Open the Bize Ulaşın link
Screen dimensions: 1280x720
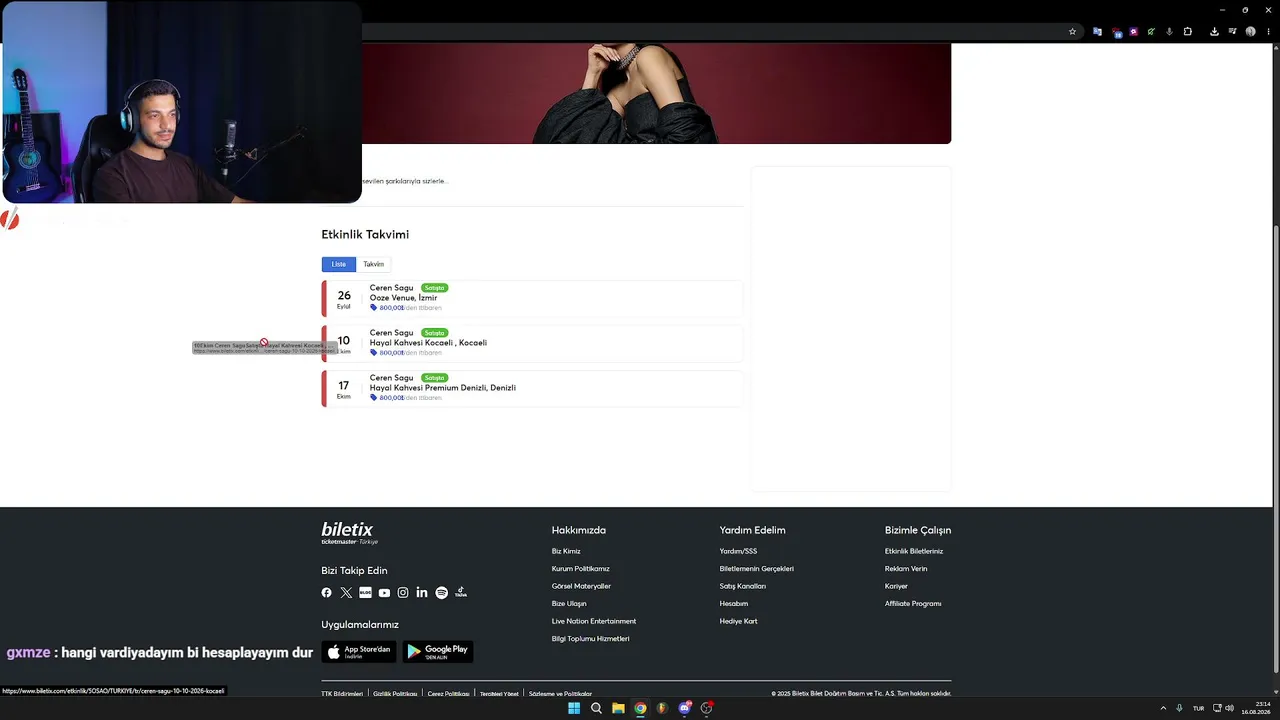click(x=569, y=604)
